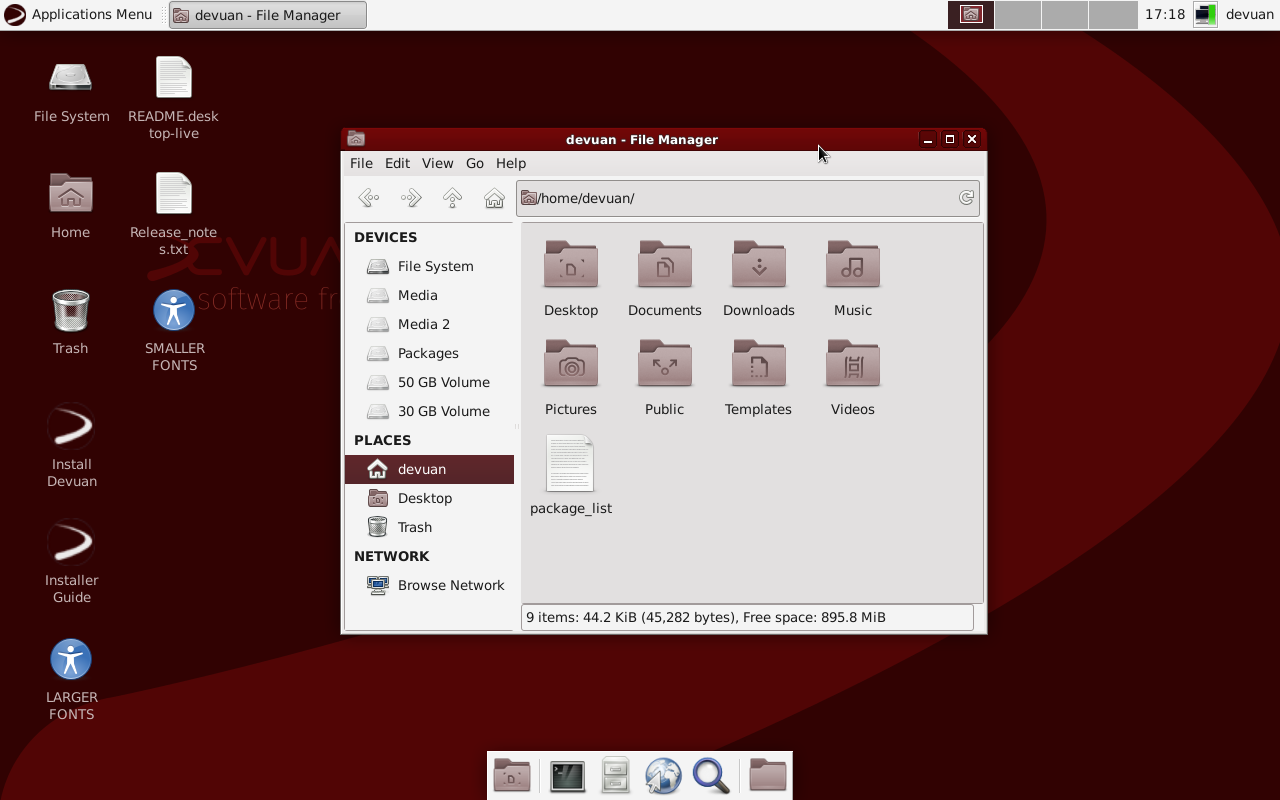Click the Back navigation arrow
The image size is (1280, 800).
(x=368, y=198)
